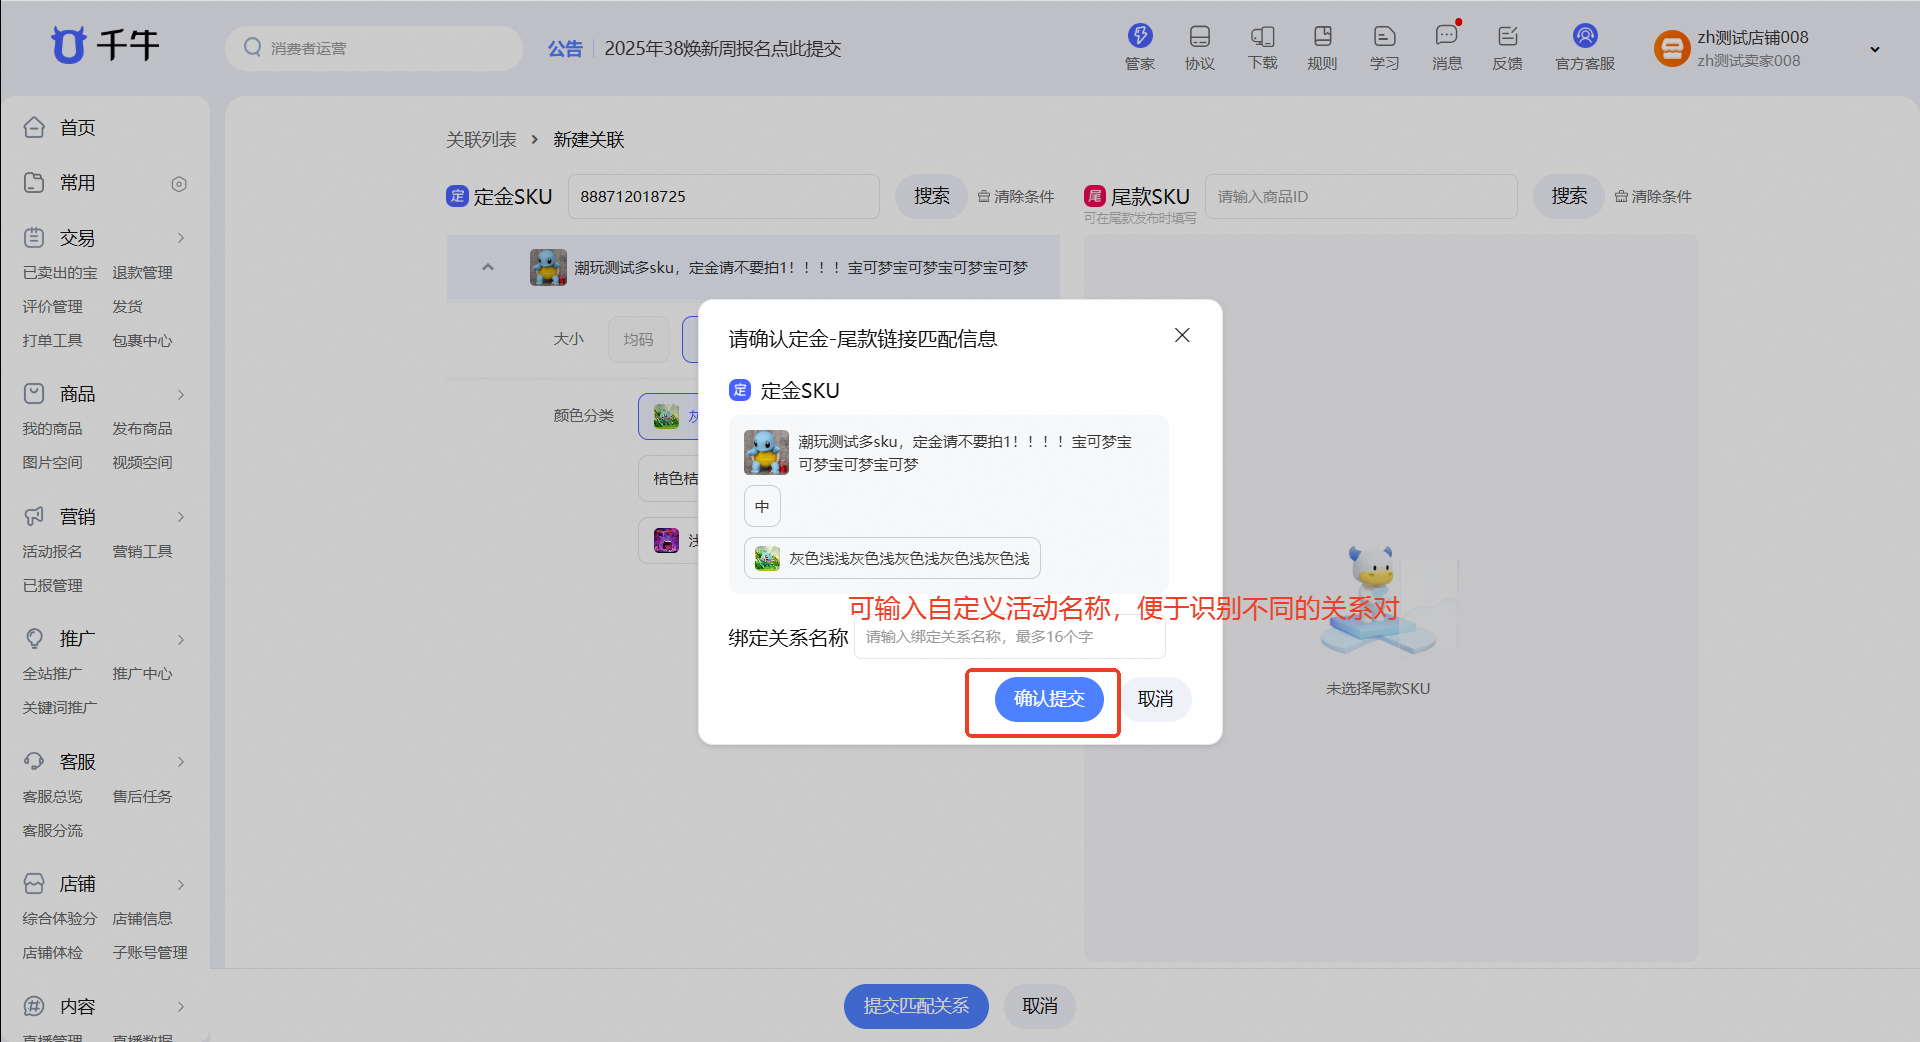Collapse the deposit product row chevron
The image size is (1920, 1042).
(488, 267)
